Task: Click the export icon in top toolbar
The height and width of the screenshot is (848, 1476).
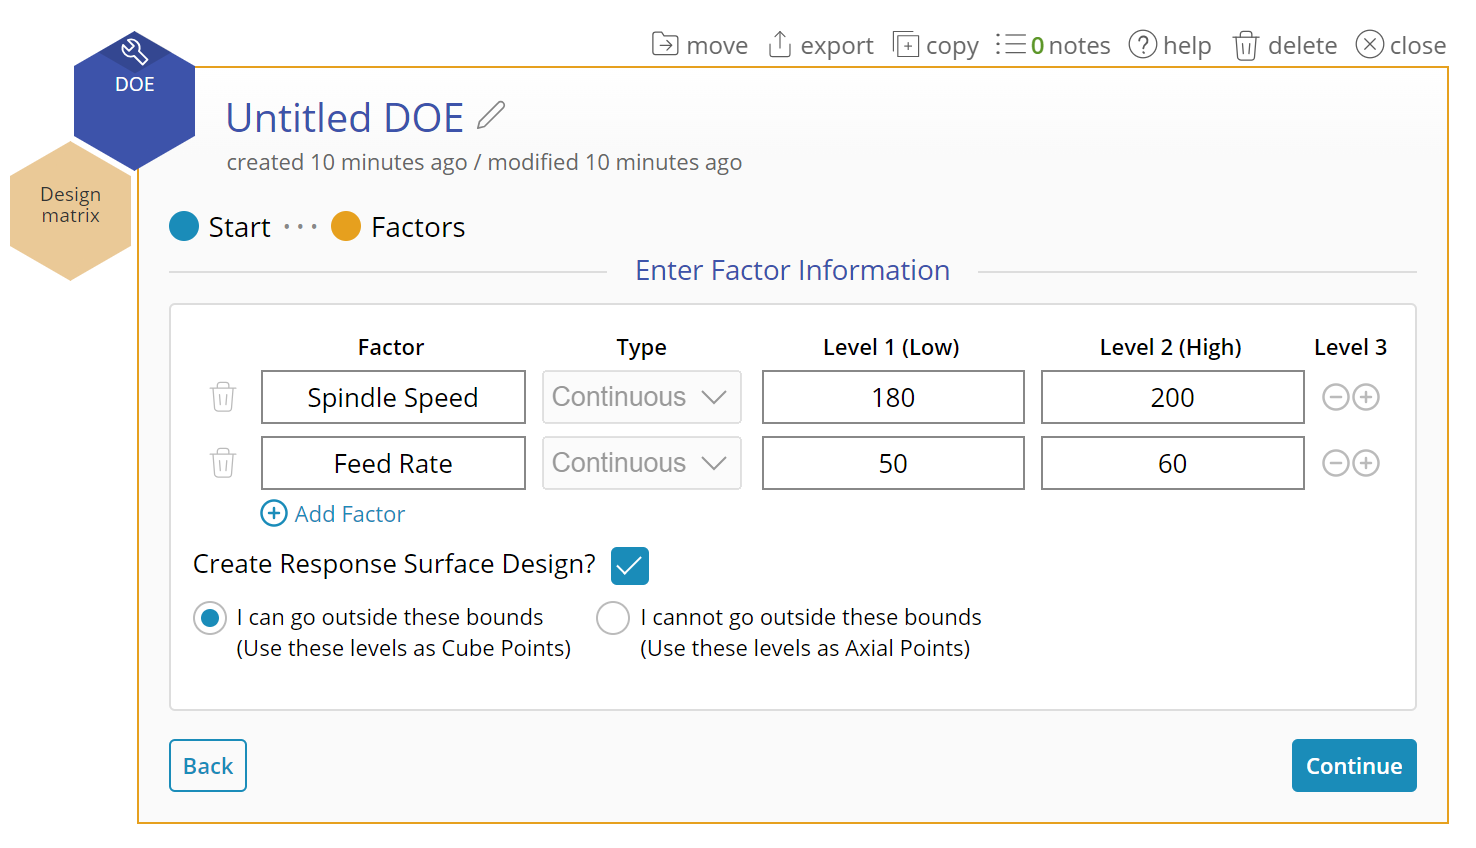Action: (780, 45)
